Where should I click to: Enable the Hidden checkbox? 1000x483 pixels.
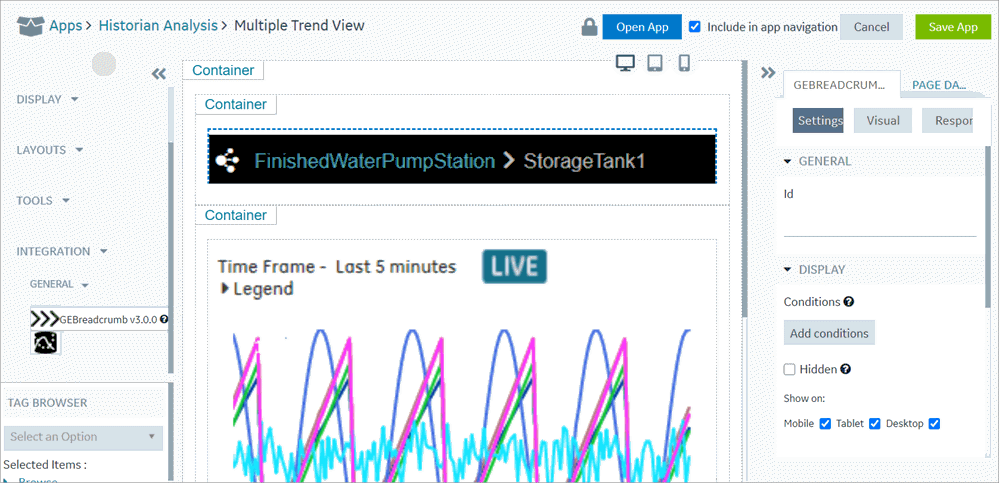(x=790, y=369)
